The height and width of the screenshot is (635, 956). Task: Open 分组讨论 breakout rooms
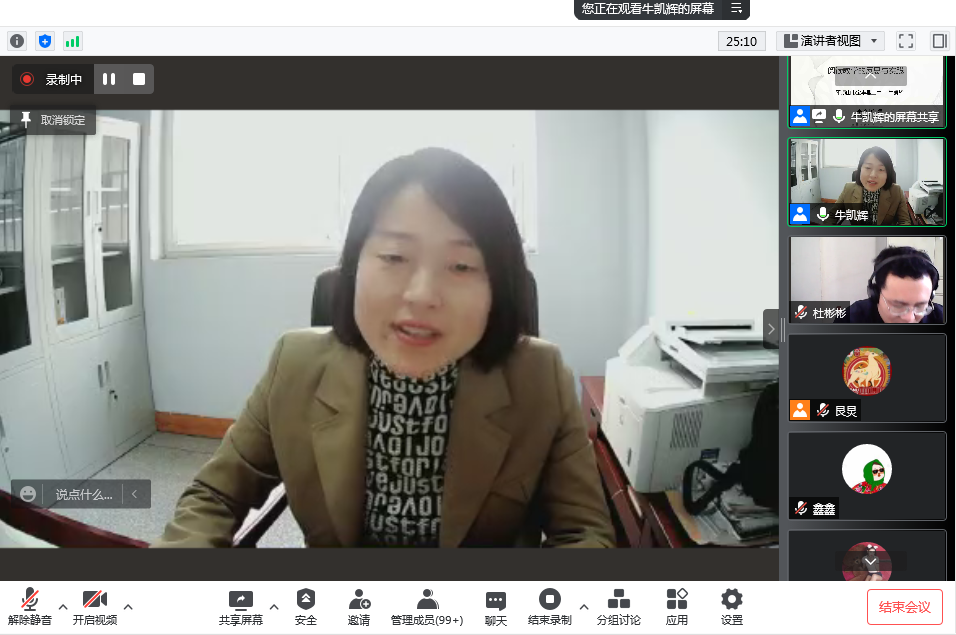coord(619,607)
